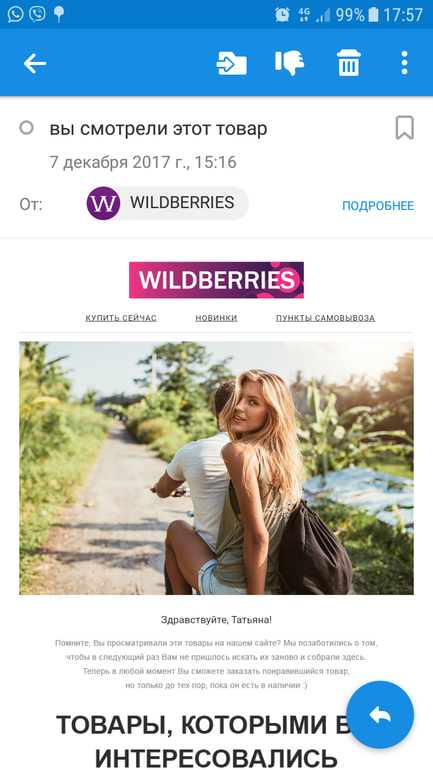The width and height of the screenshot is (433, 770).
Task: Tap the email subject line text
Action: click(x=159, y=129)
